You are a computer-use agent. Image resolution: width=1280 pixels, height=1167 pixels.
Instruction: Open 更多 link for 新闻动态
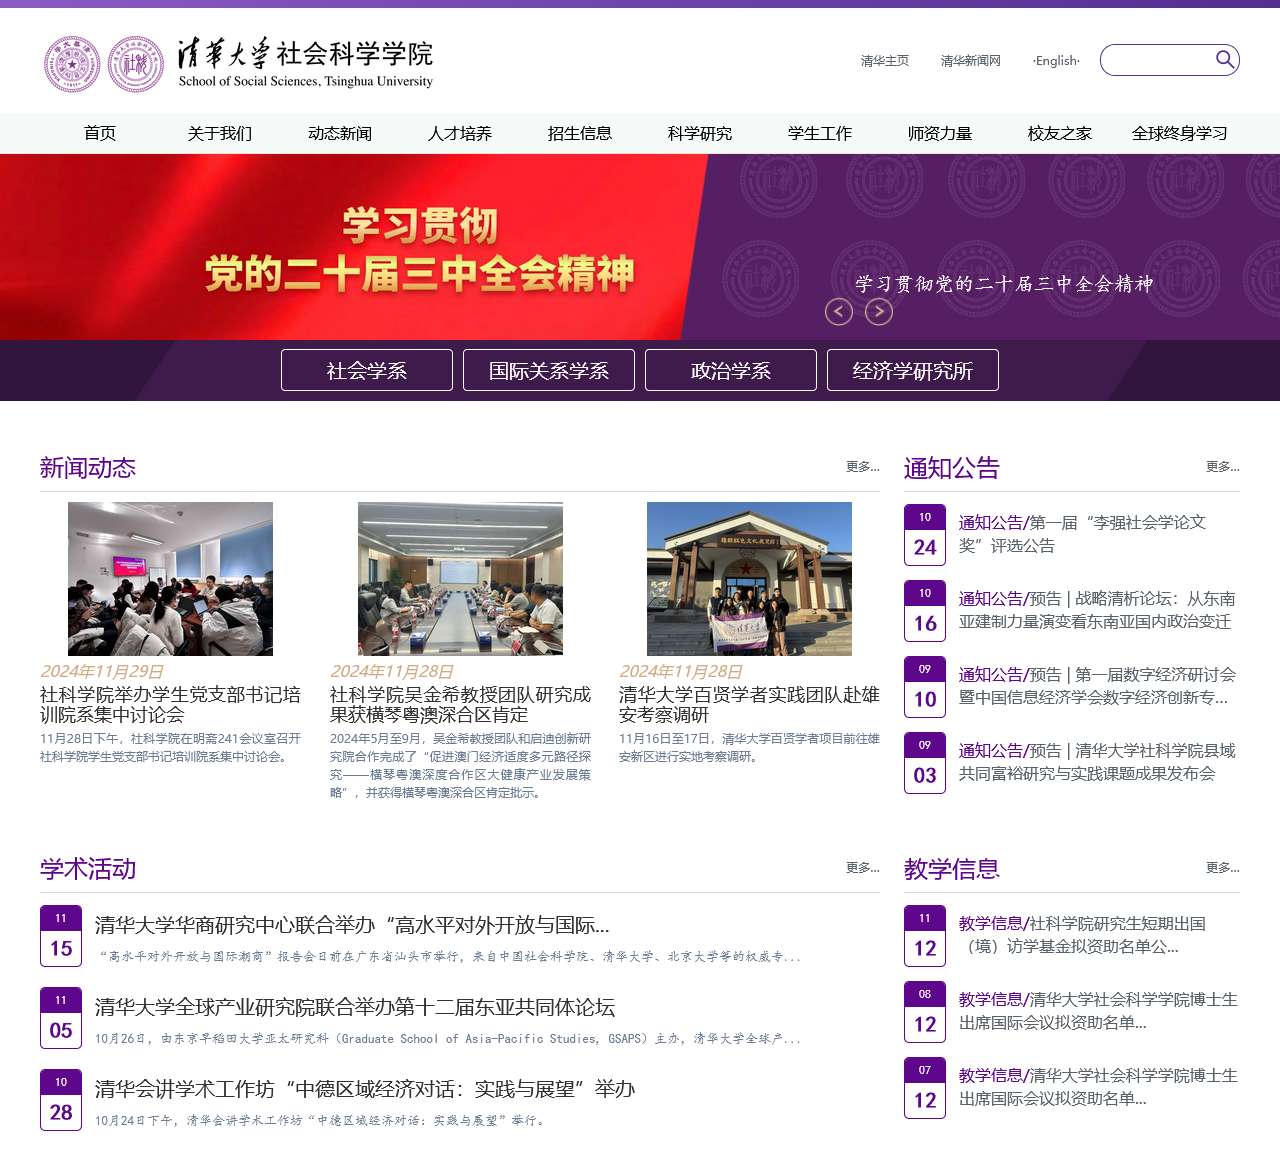point(863,467)
